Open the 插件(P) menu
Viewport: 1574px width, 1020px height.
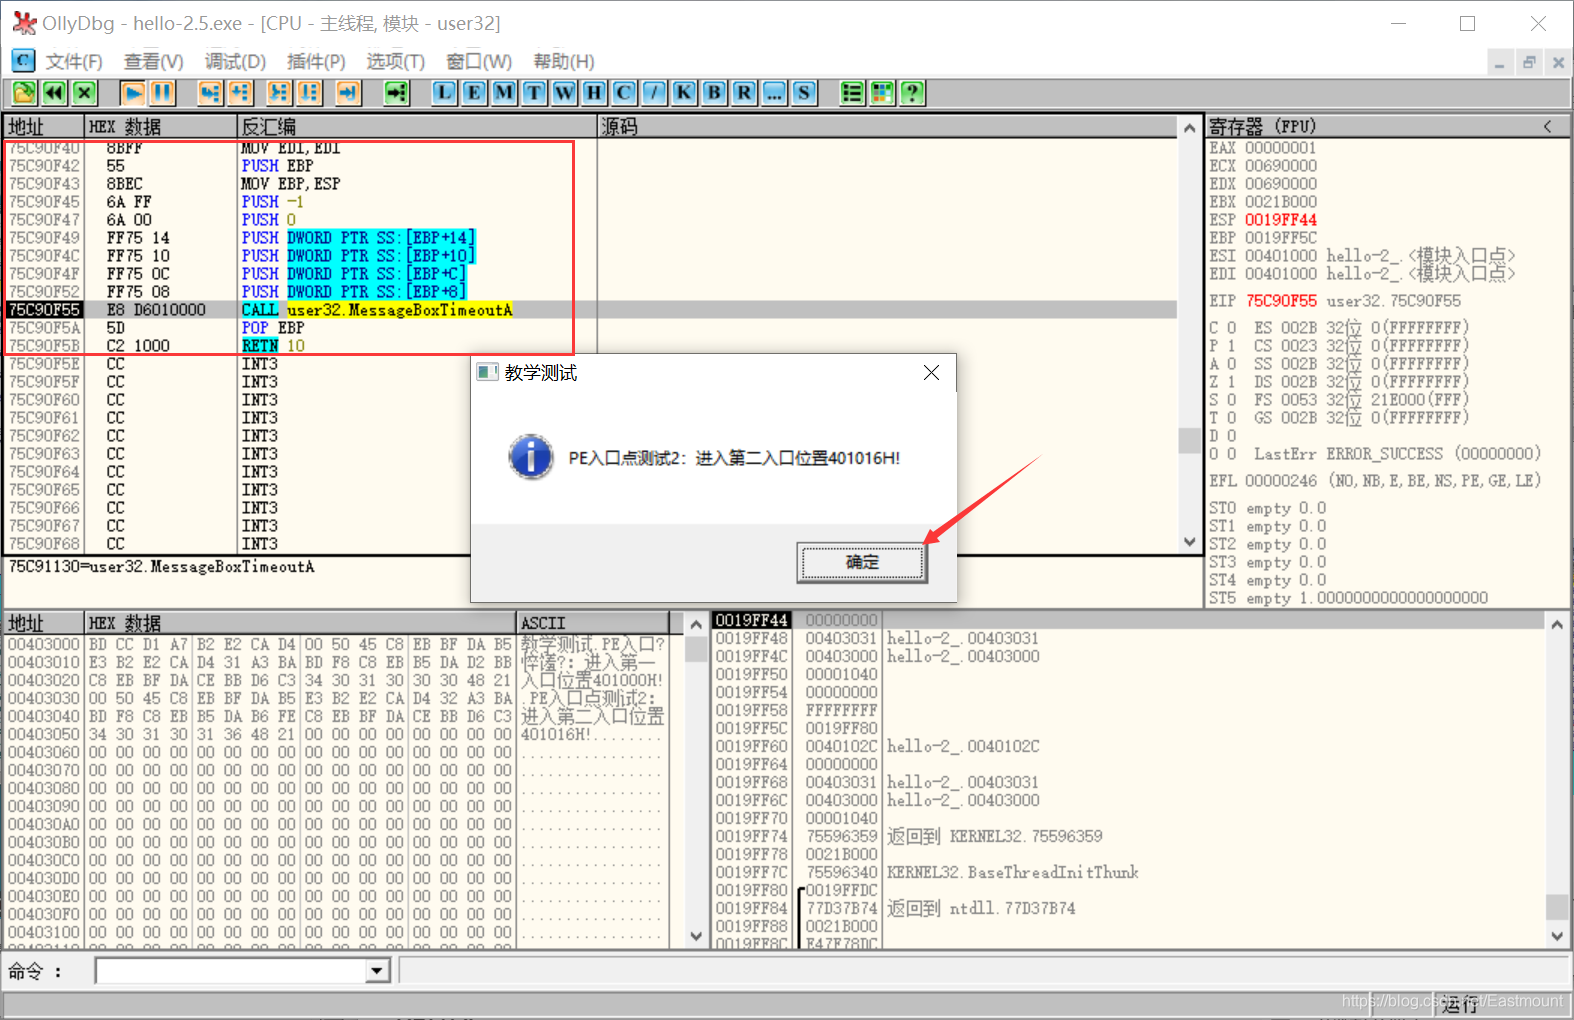click(x=316, y=62)
